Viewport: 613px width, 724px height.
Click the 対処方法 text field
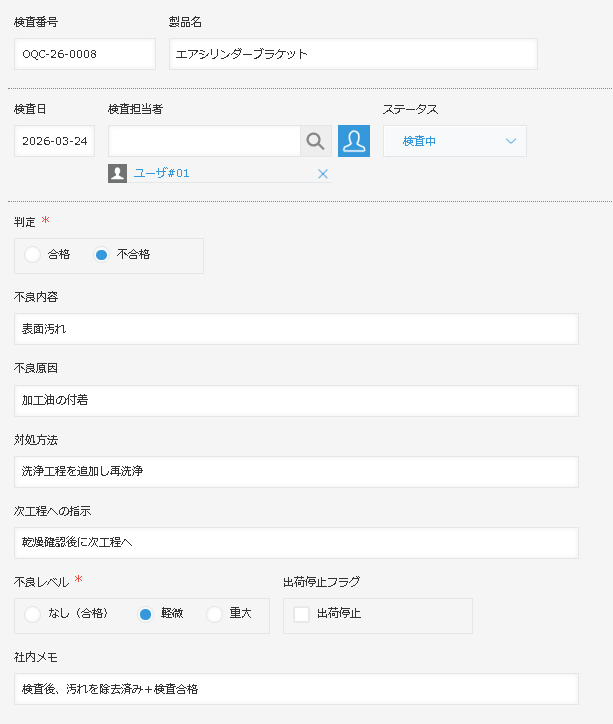296,472
